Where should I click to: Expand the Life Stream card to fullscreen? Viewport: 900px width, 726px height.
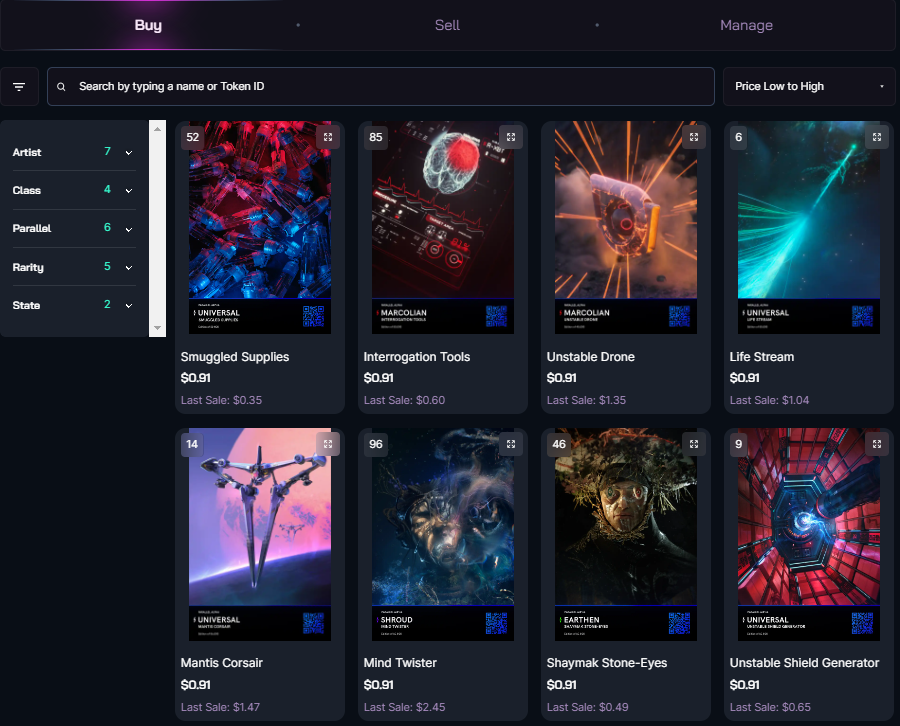877,137
